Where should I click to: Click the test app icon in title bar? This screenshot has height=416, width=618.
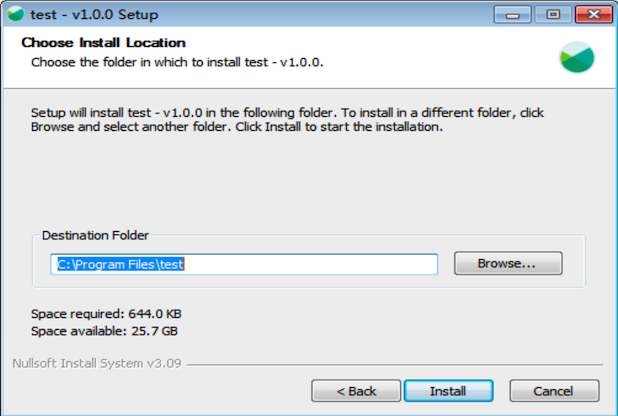click(x=16, y=15)
